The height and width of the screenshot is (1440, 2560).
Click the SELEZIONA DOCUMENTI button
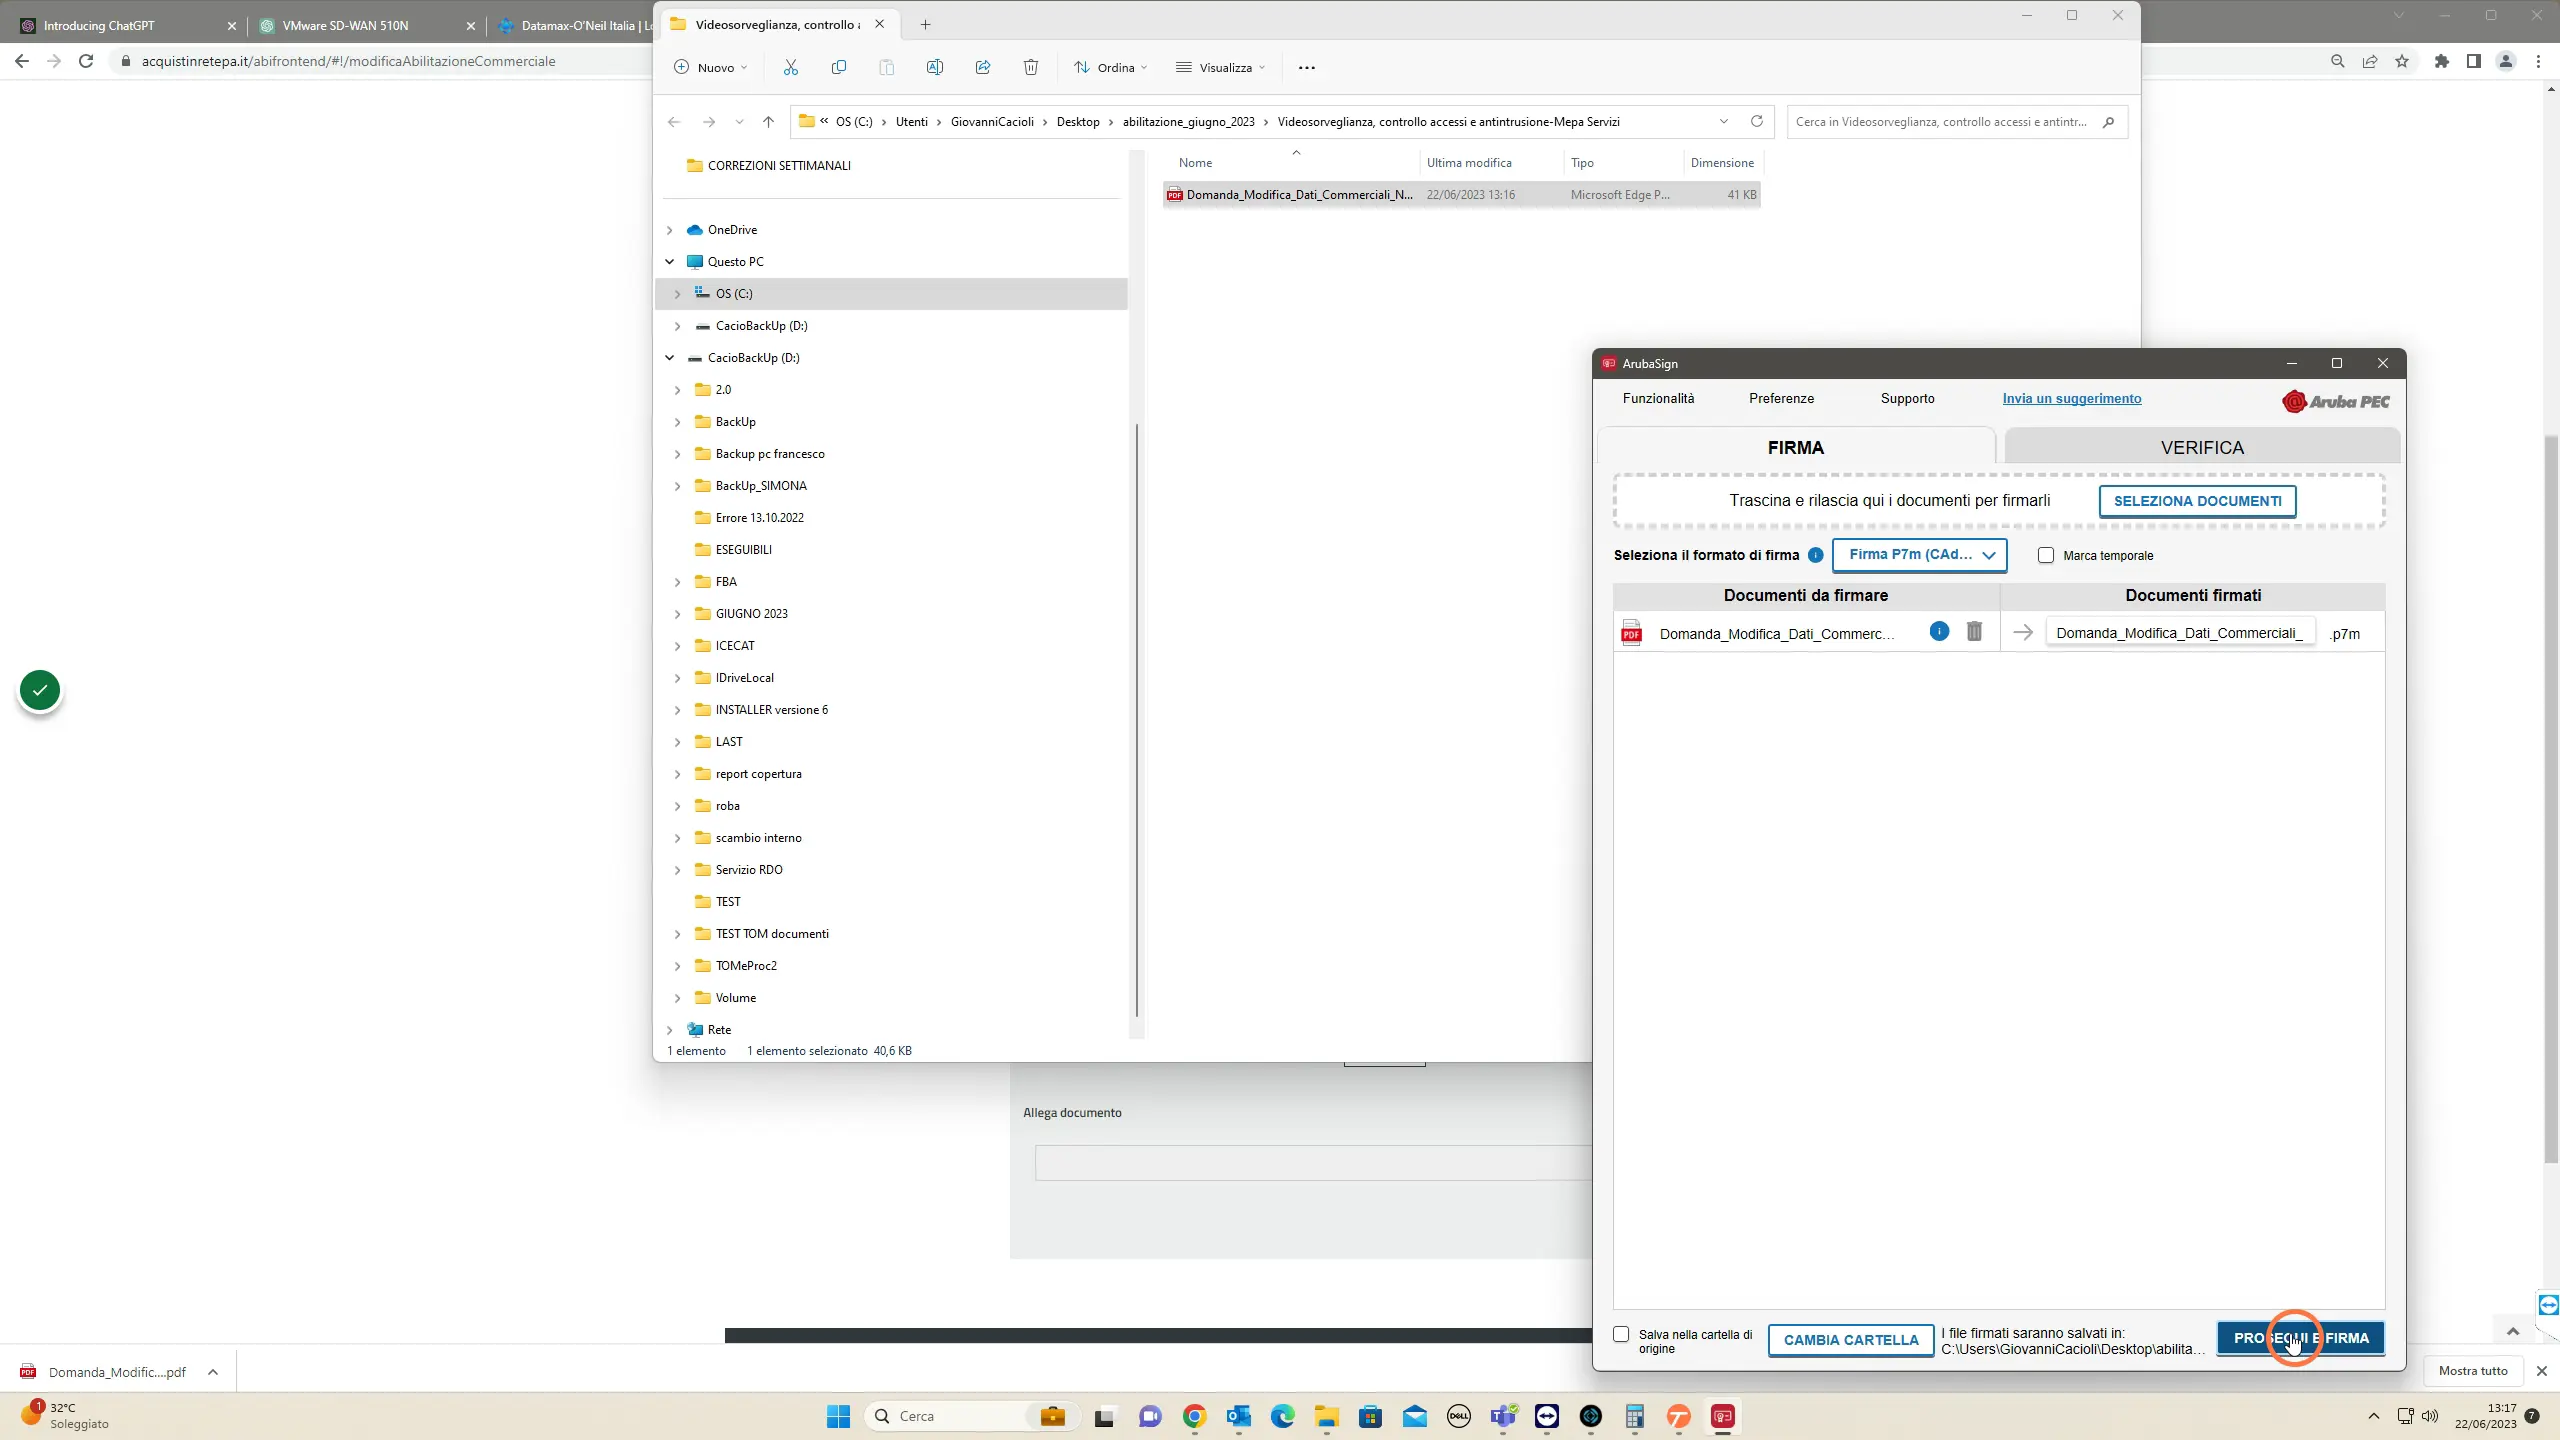[x=2197, y=501]
